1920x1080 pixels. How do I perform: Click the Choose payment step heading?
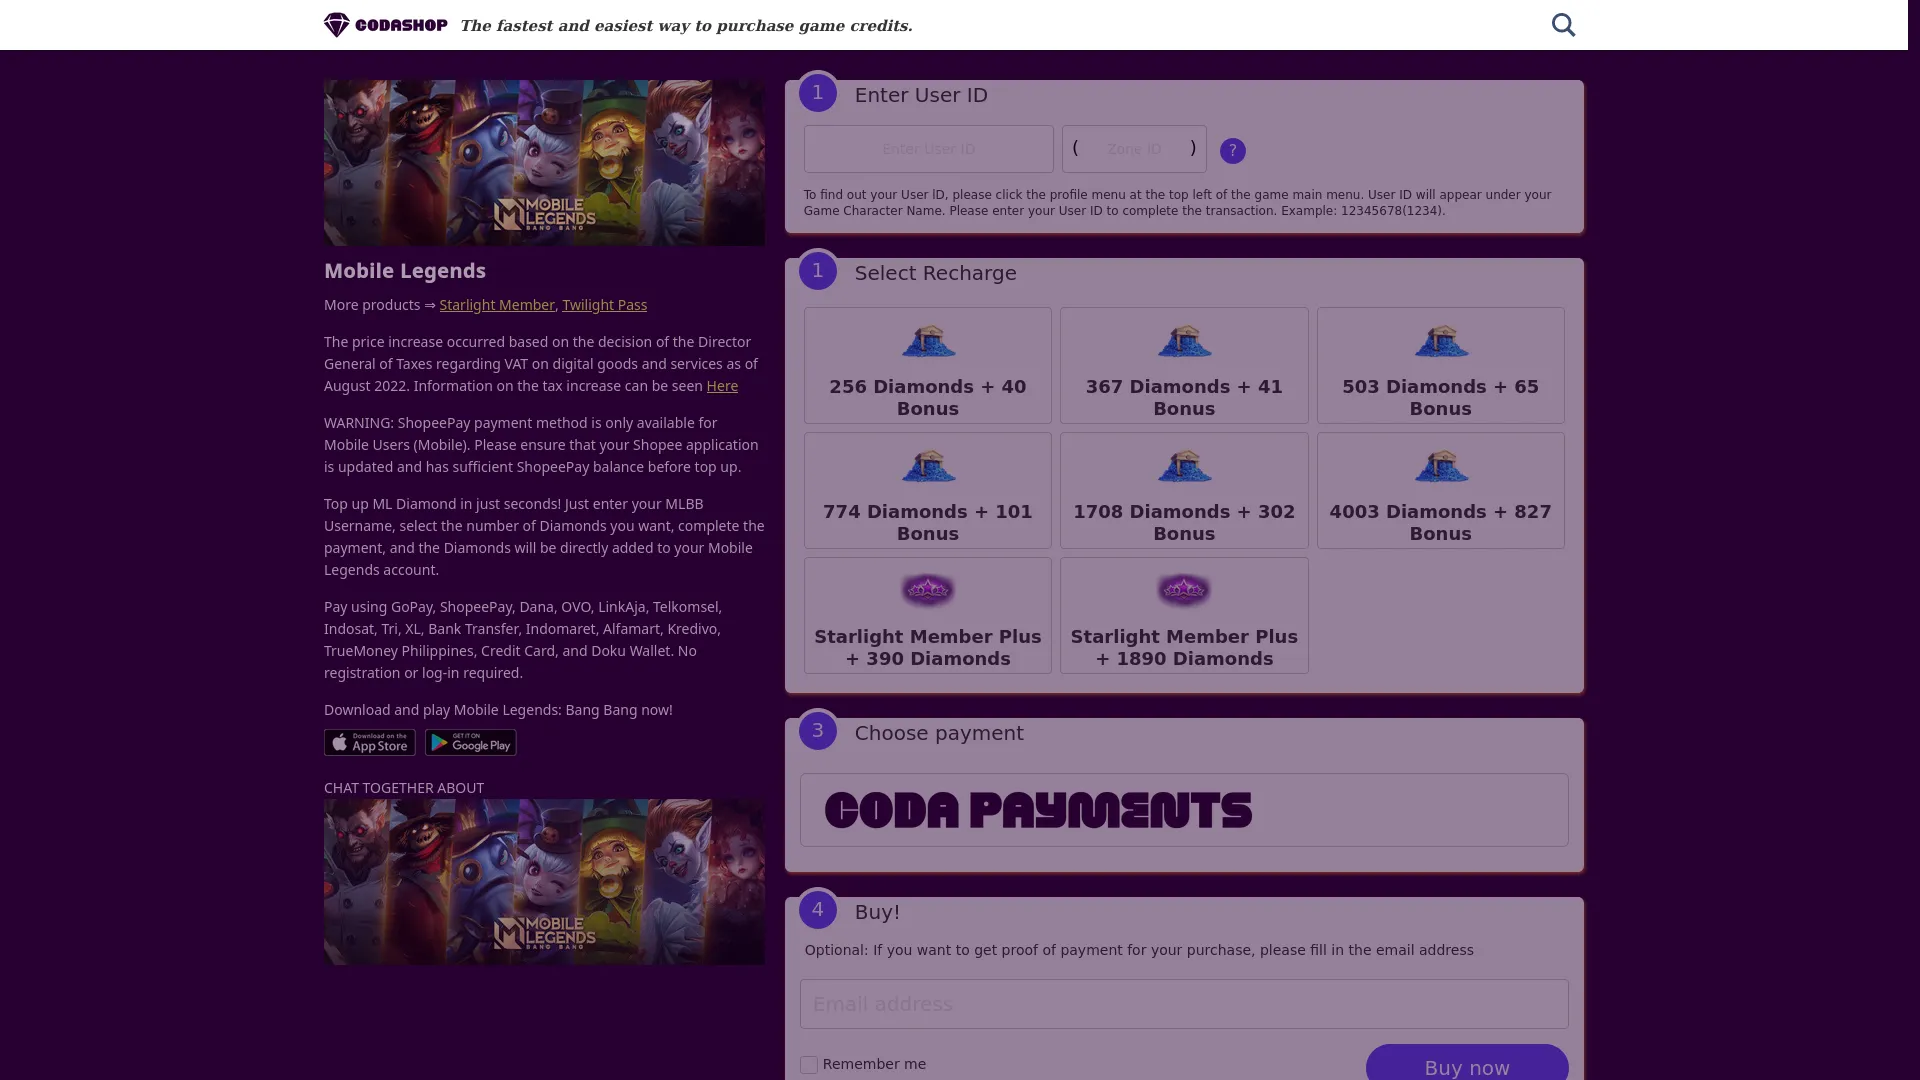tap(939, 733)
